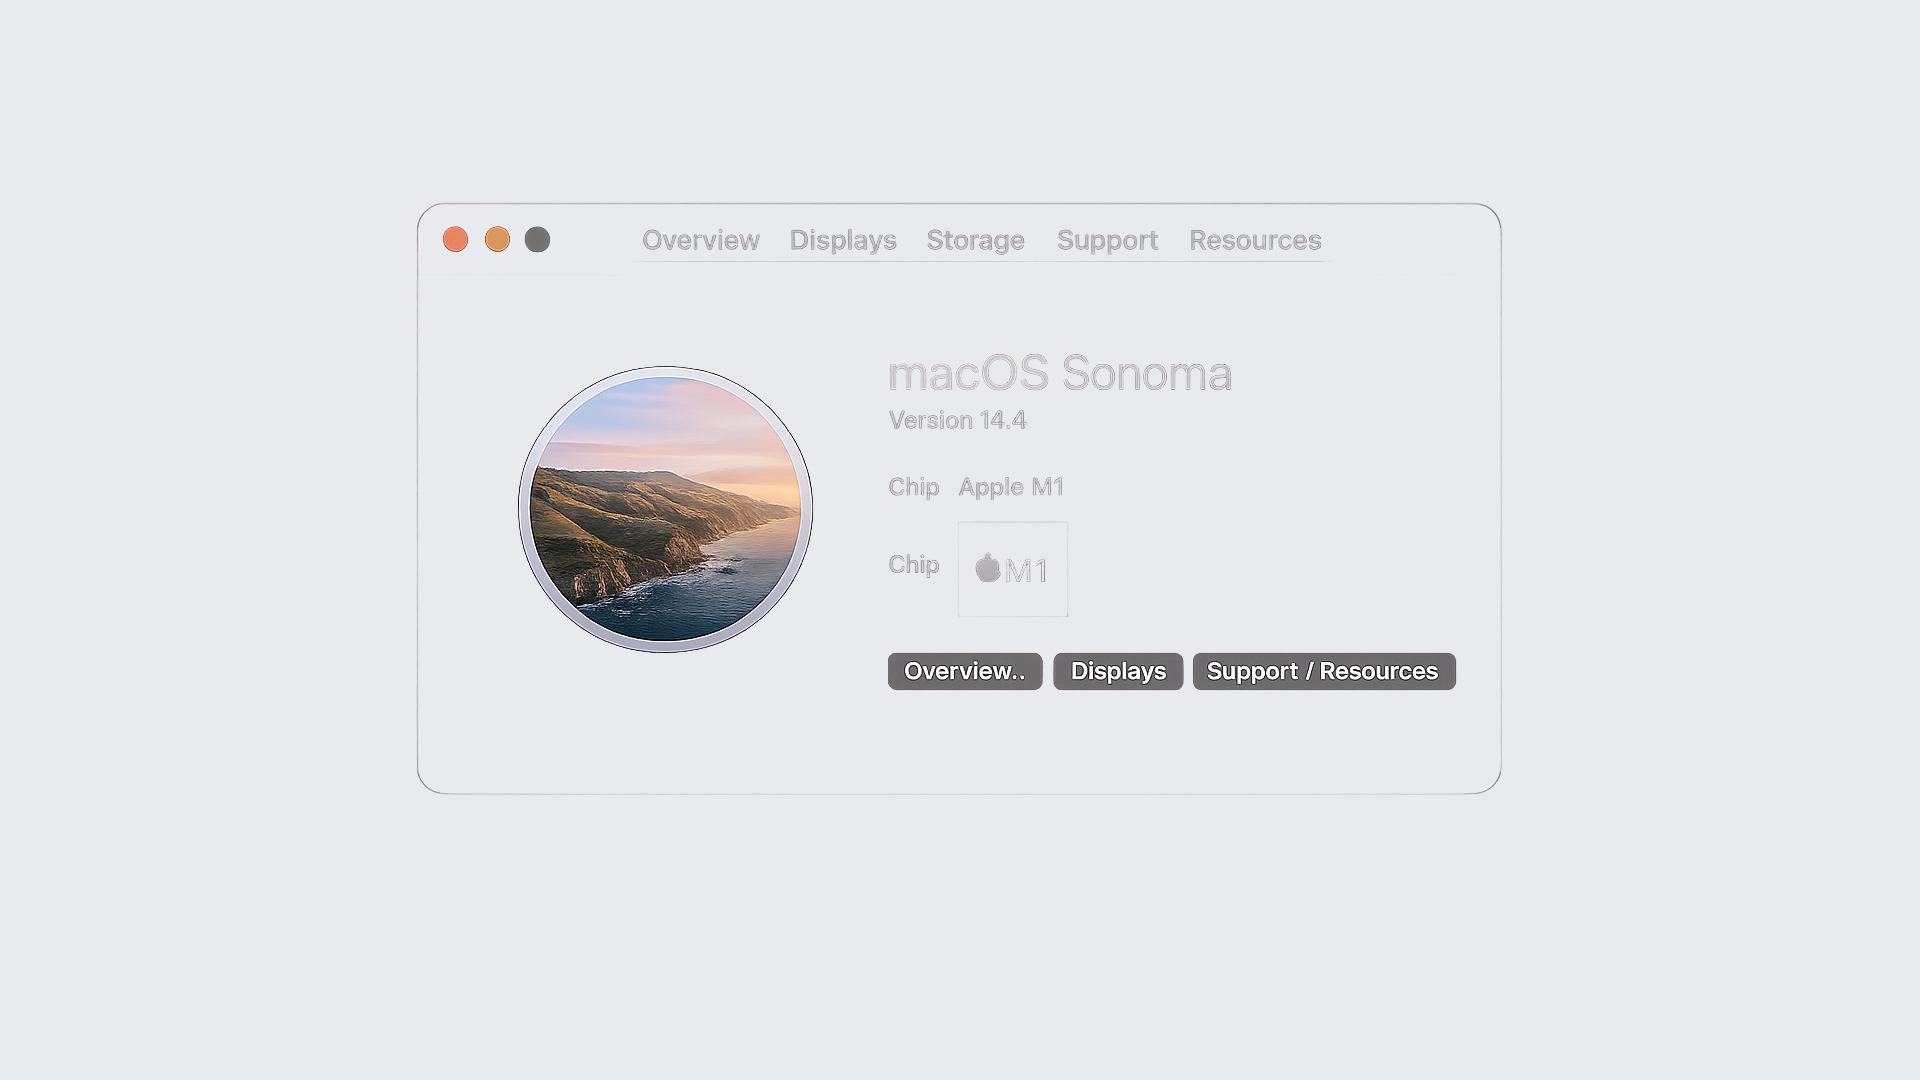Go to the Support tab
Image resolution: width=1920 pixels, height=1080 pixels.
[1107, 240]
